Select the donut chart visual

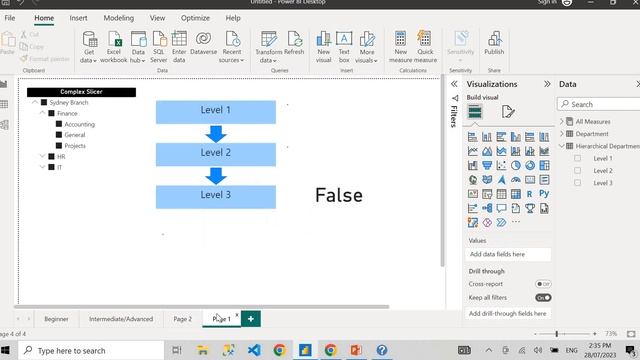tap(530, 165)
